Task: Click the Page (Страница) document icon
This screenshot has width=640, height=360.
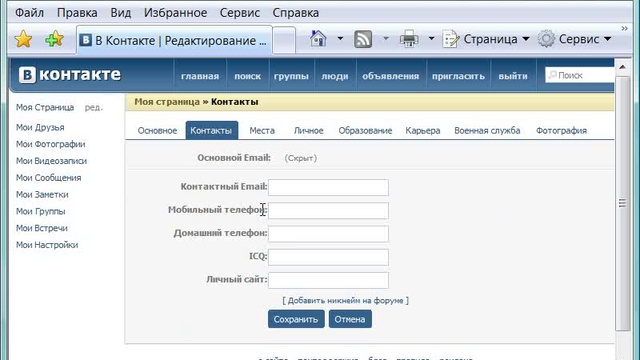Action: click(451, 39)
